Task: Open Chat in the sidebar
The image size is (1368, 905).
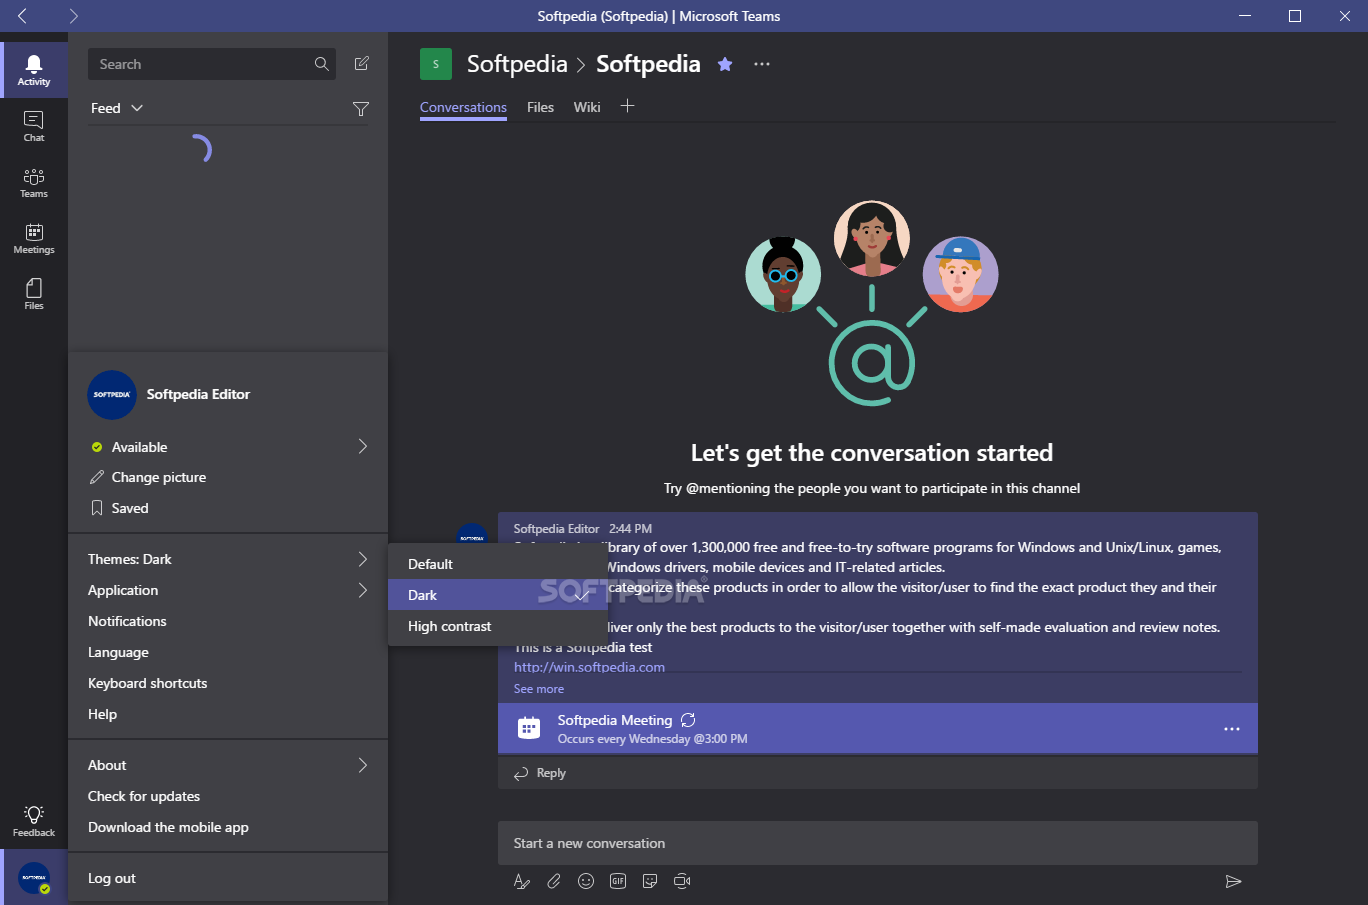Action: click(34, 126)
